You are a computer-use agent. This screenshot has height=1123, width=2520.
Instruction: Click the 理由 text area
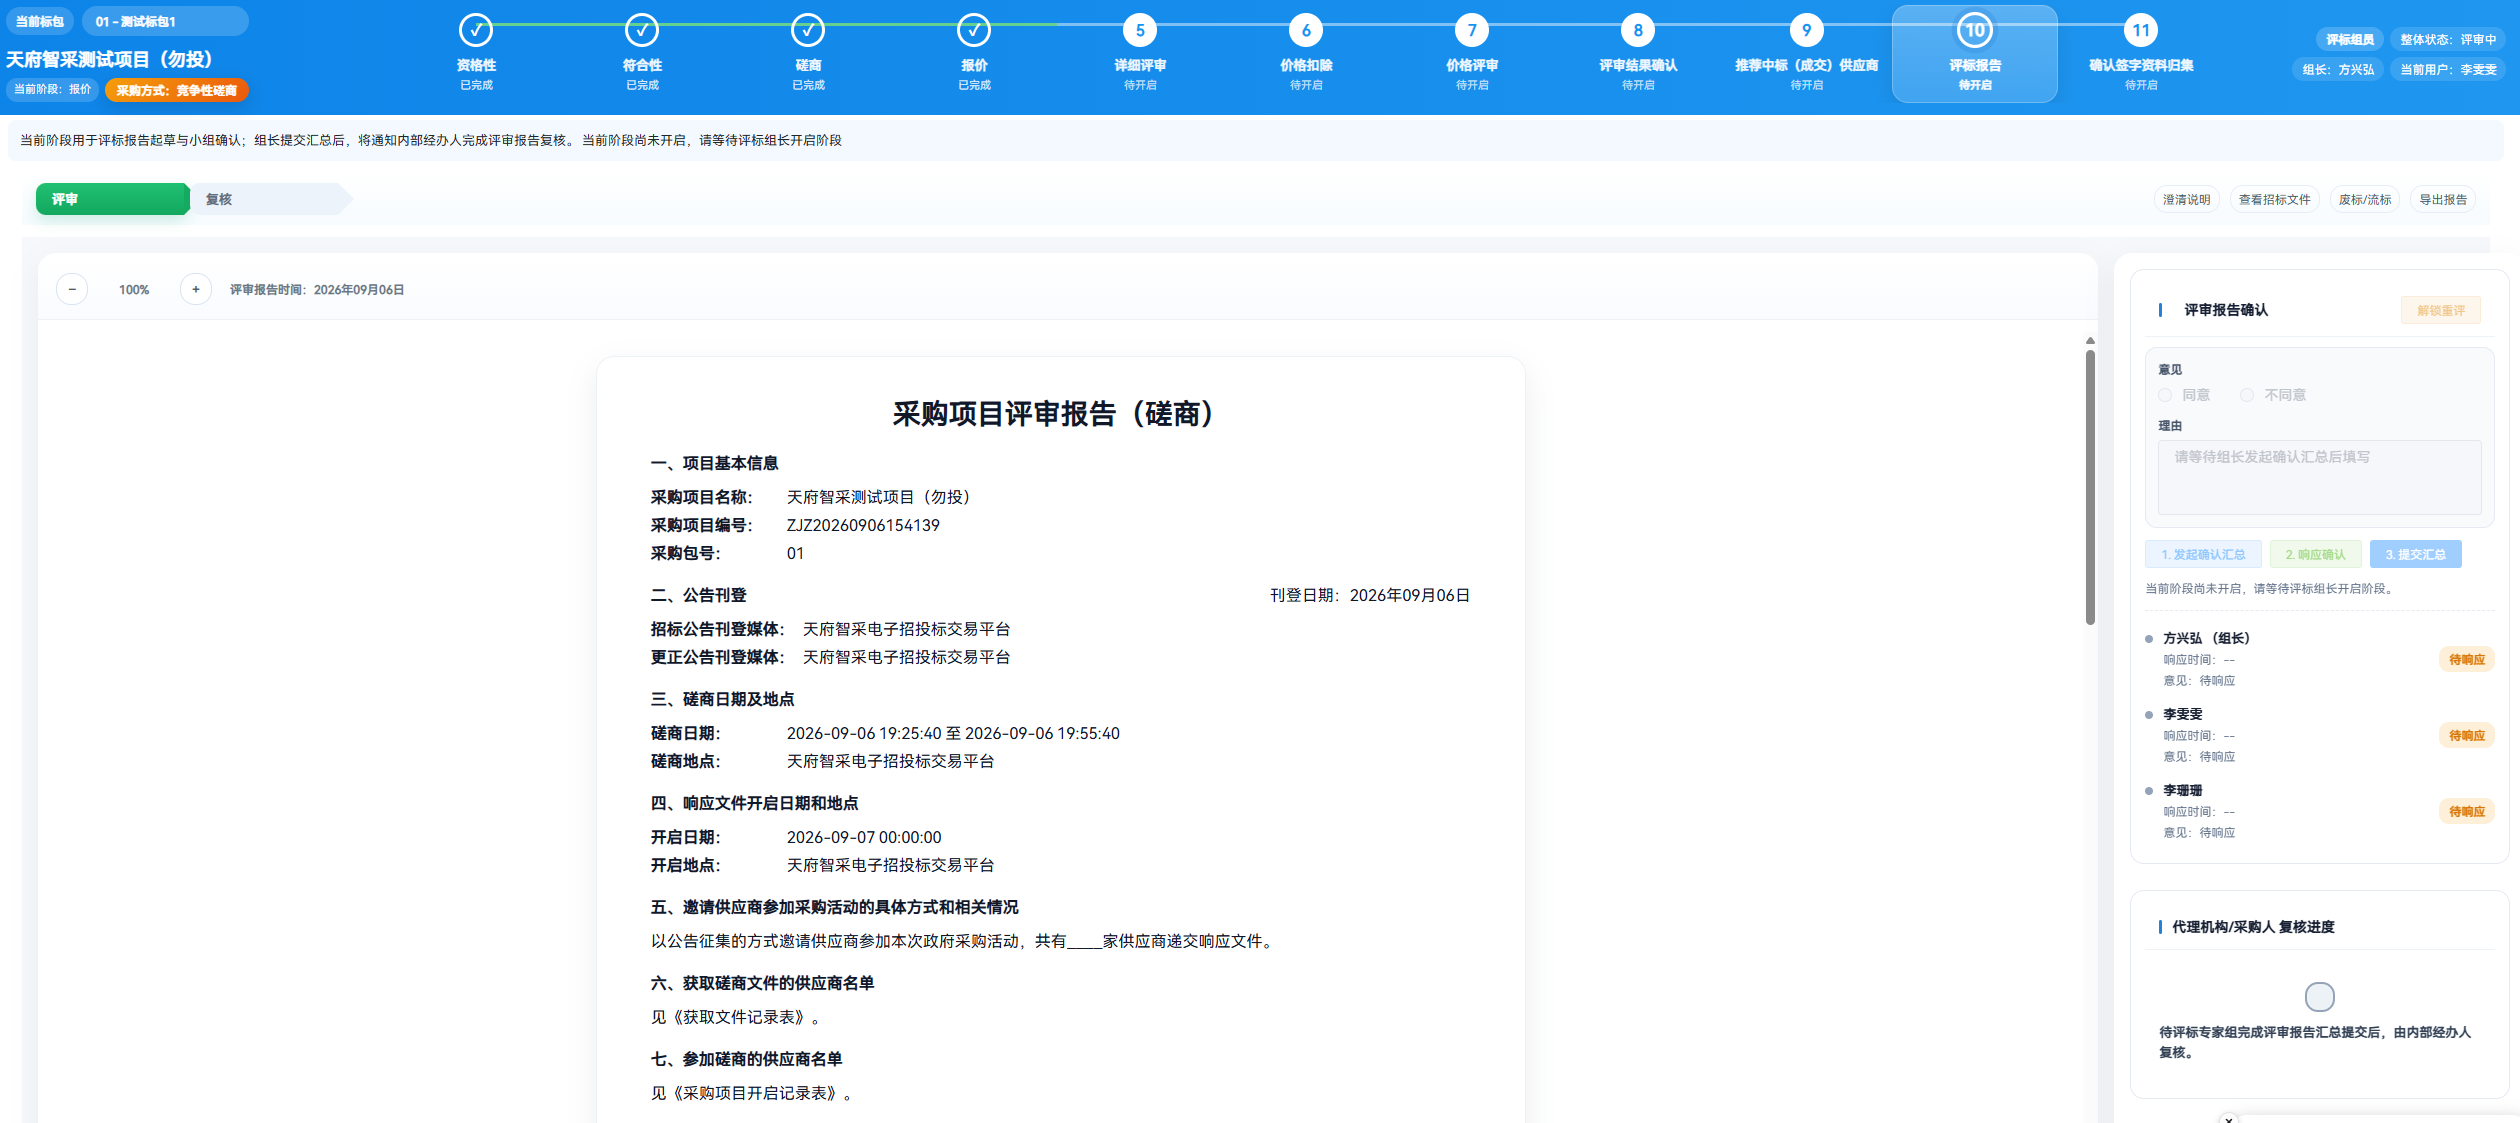click(2319, 477)
